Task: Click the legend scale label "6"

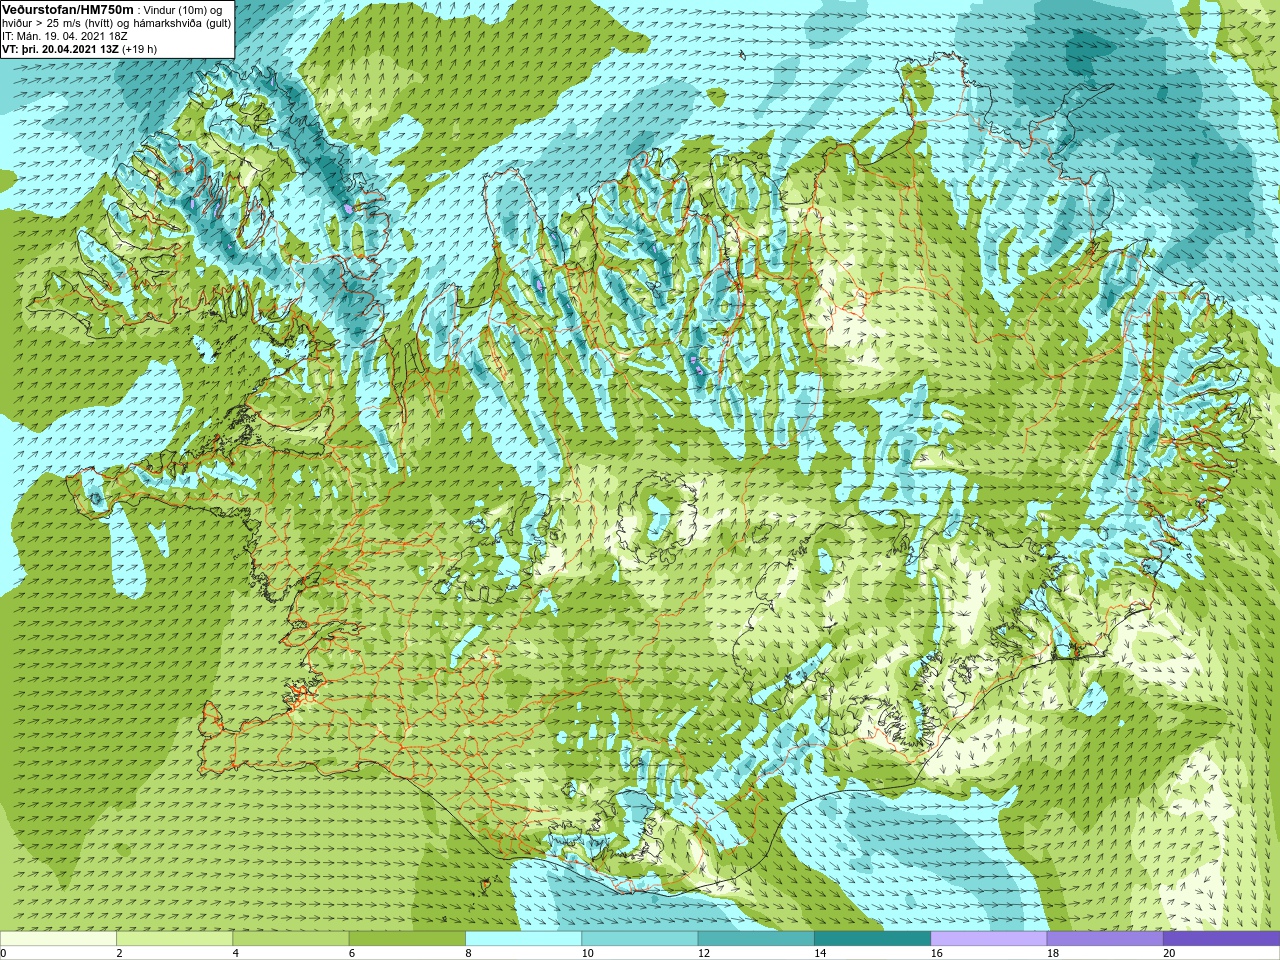Action: [x=352, y=954]
